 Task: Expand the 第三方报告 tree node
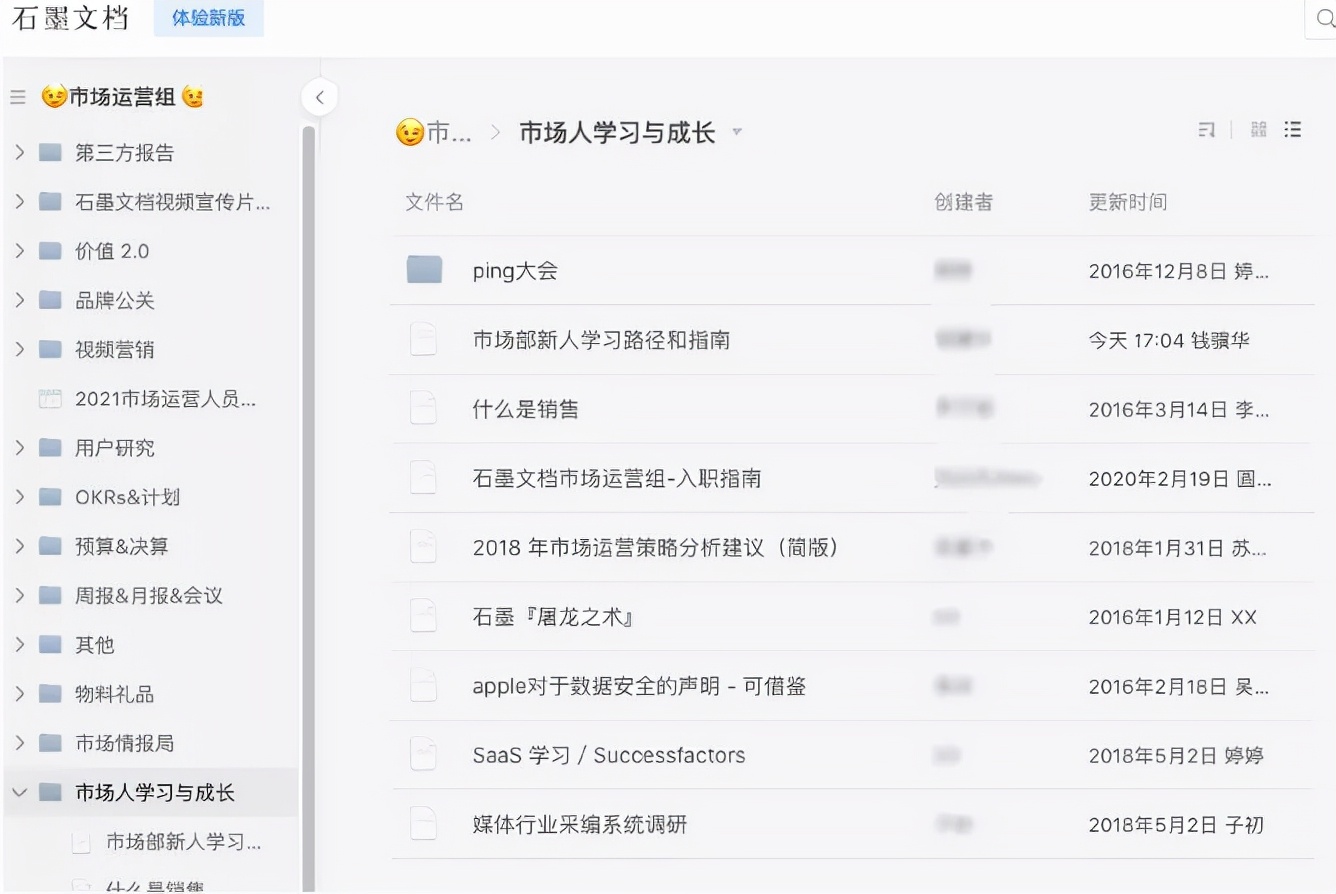click(19, 153)
